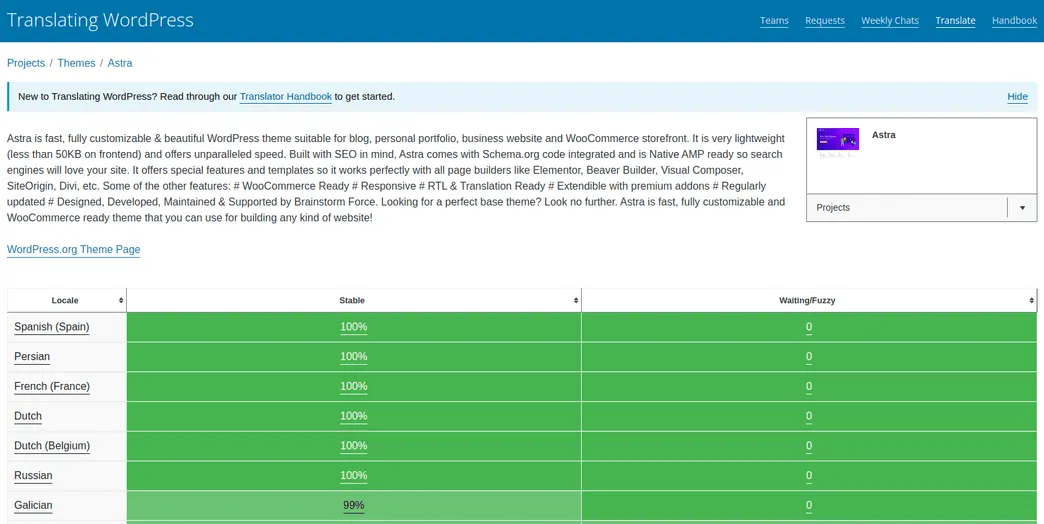Viewport: 1044px width, 524px height.
Task: Click the Astra title in sidebar box
Action: click(x=884, y=134)
